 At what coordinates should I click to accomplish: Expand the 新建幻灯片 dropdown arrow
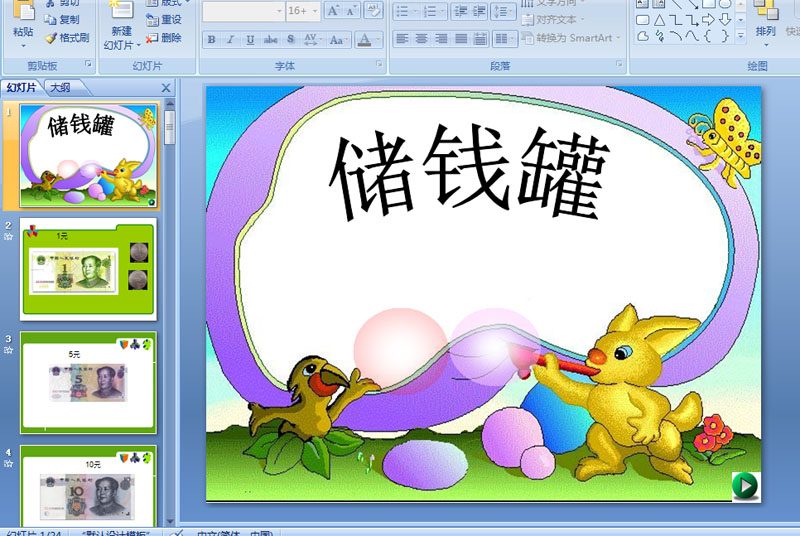(139, 45)
